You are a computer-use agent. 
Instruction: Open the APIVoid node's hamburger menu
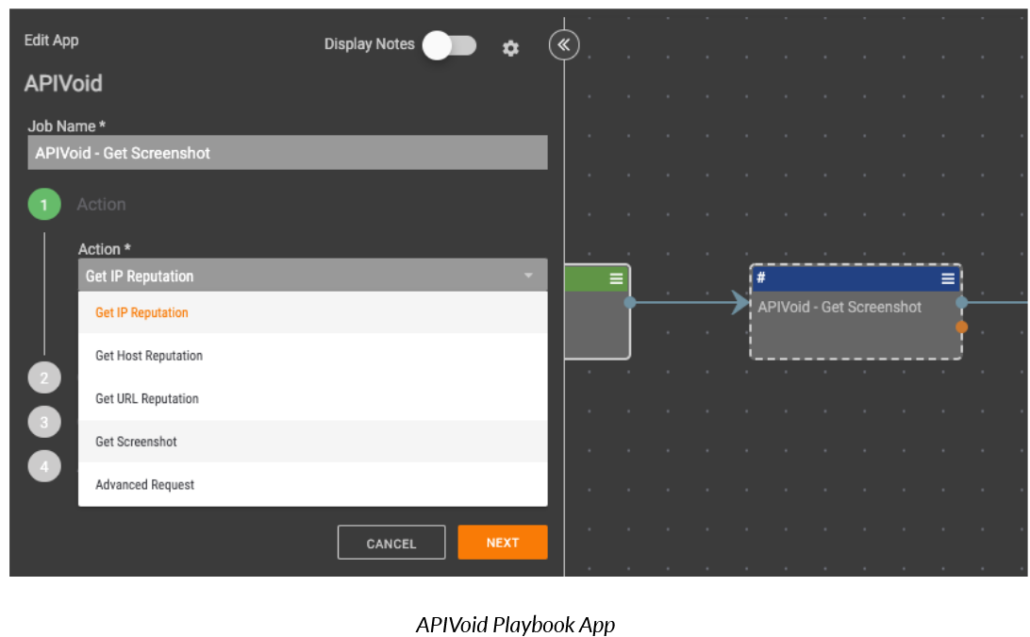[x=948, y=278]
